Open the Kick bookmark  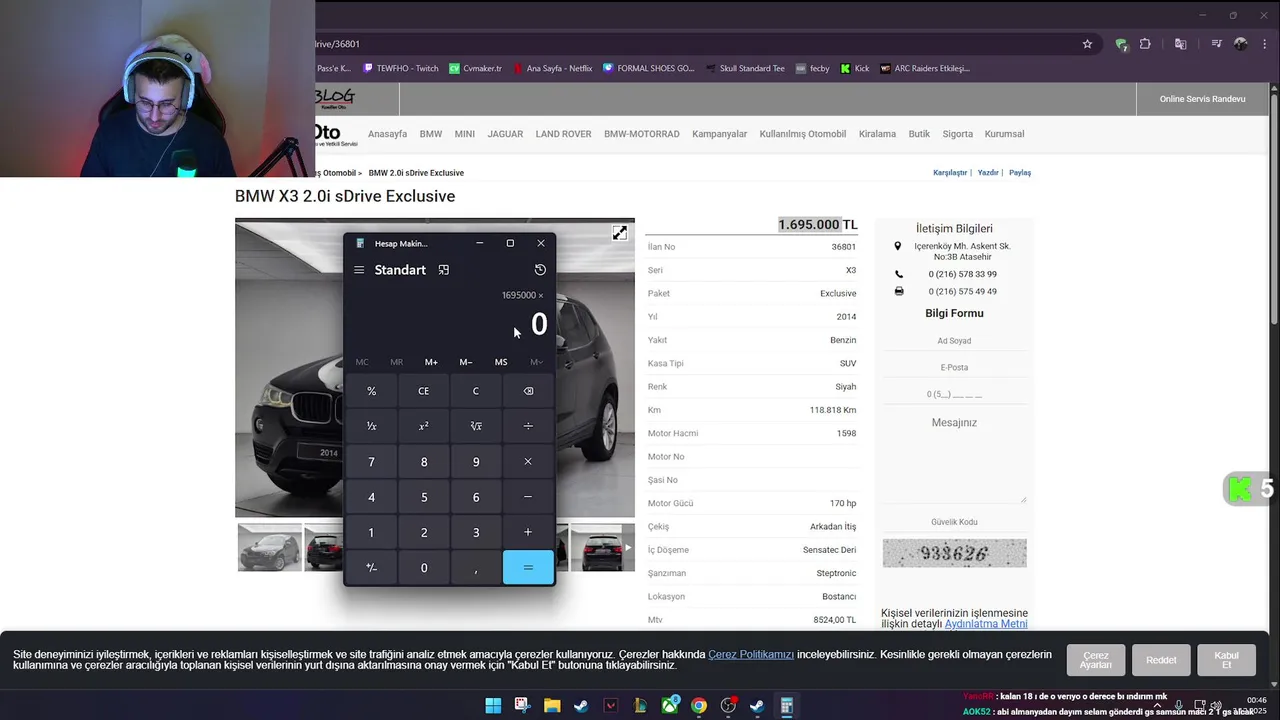855,68
